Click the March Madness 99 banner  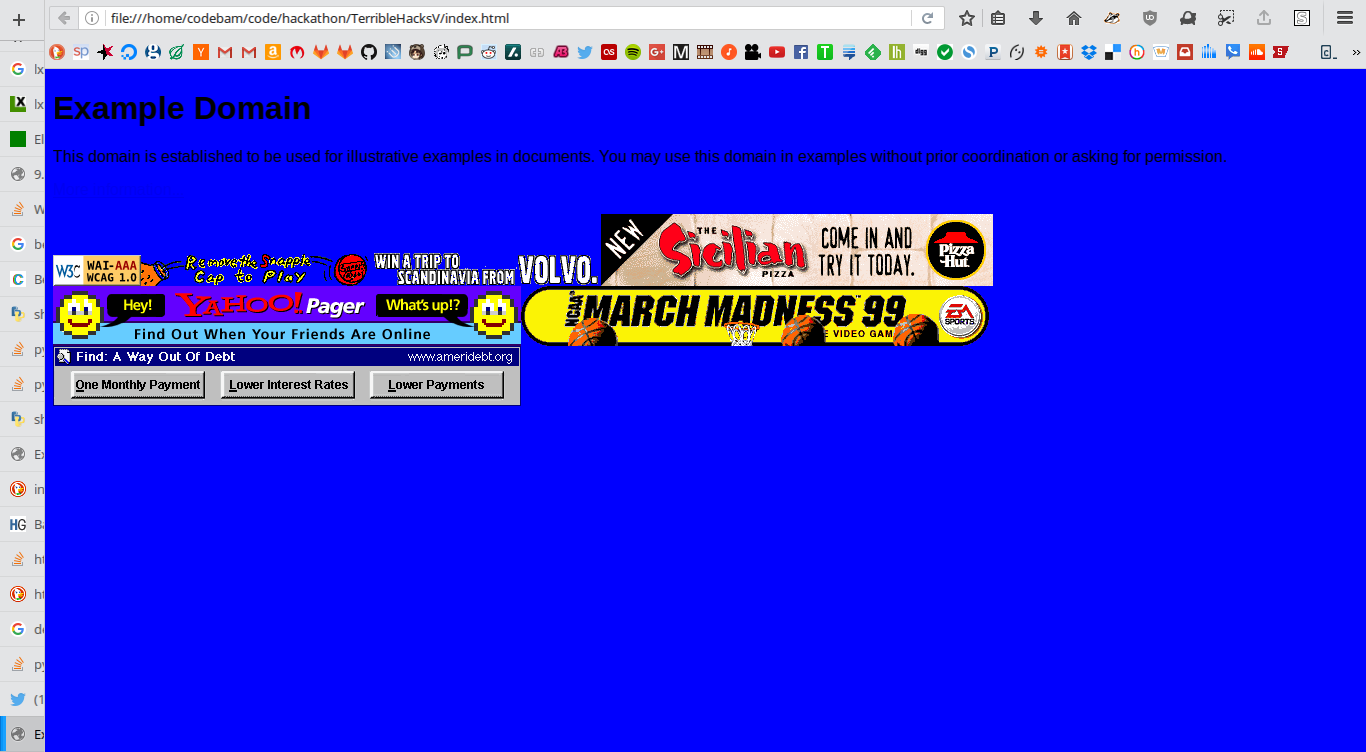click(x=755, y=316)
